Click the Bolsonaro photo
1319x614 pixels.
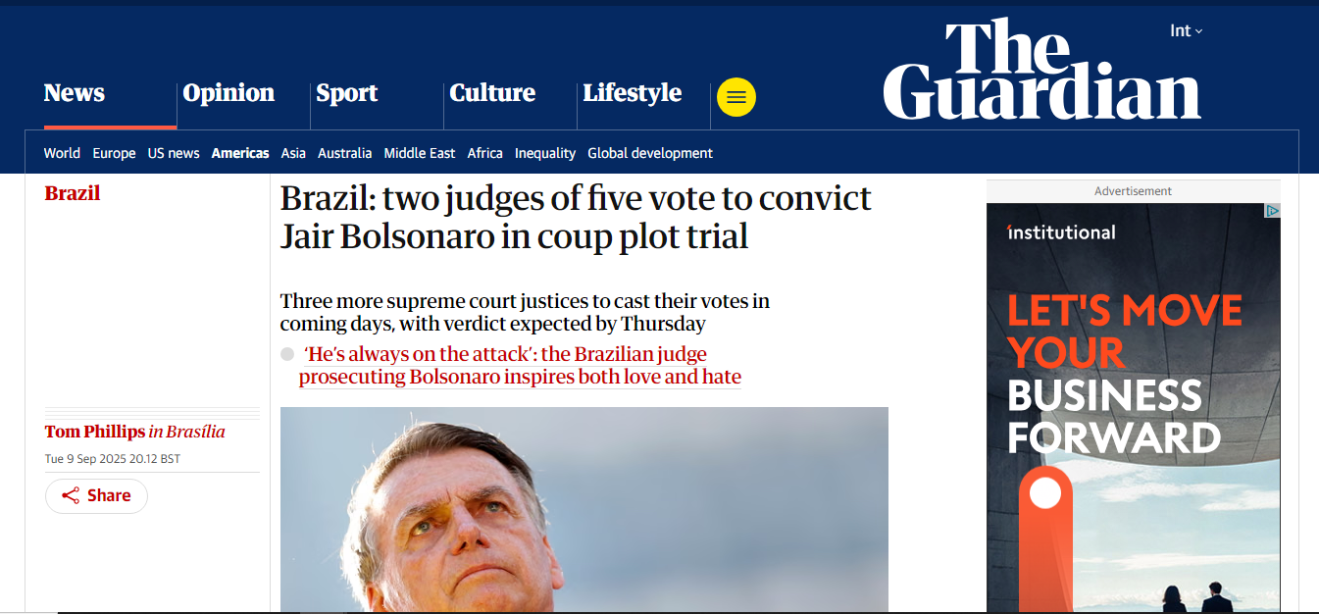click(x=584, y=510)
